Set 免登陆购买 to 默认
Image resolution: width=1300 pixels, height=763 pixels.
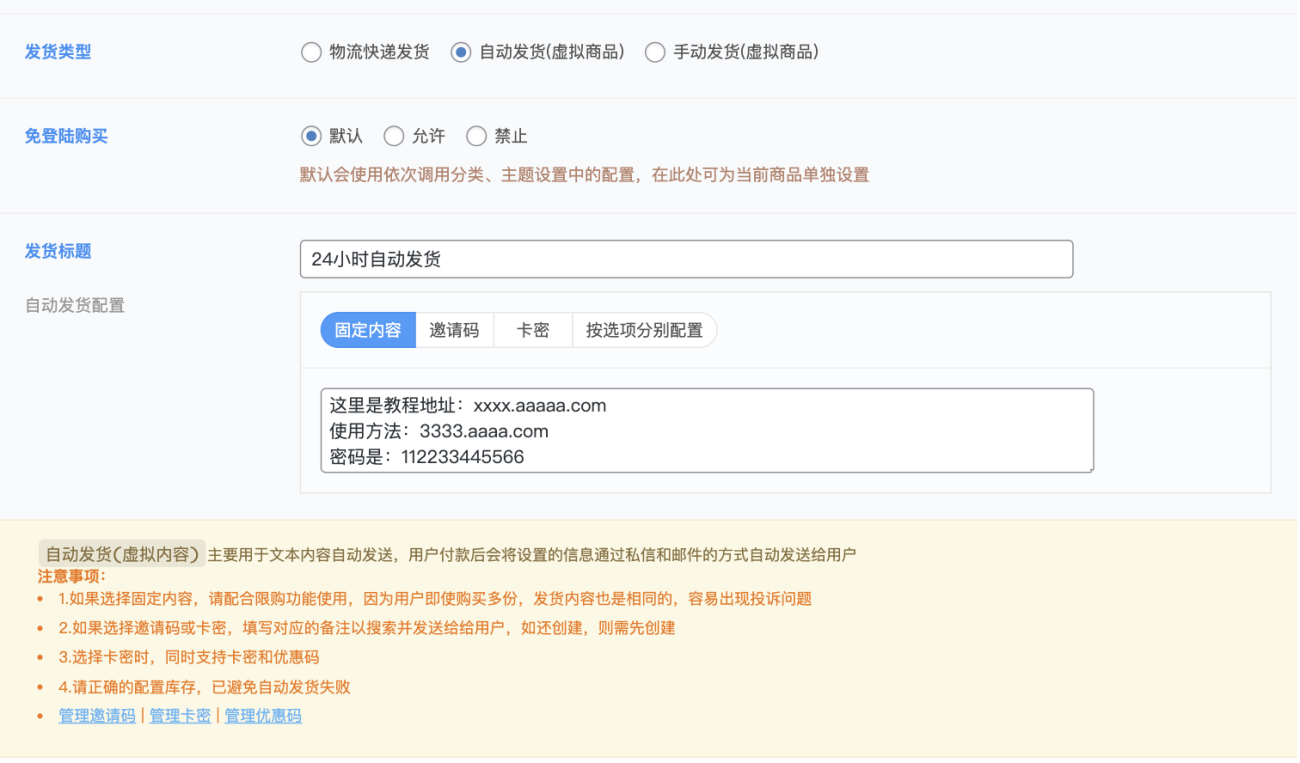[311, 136]
